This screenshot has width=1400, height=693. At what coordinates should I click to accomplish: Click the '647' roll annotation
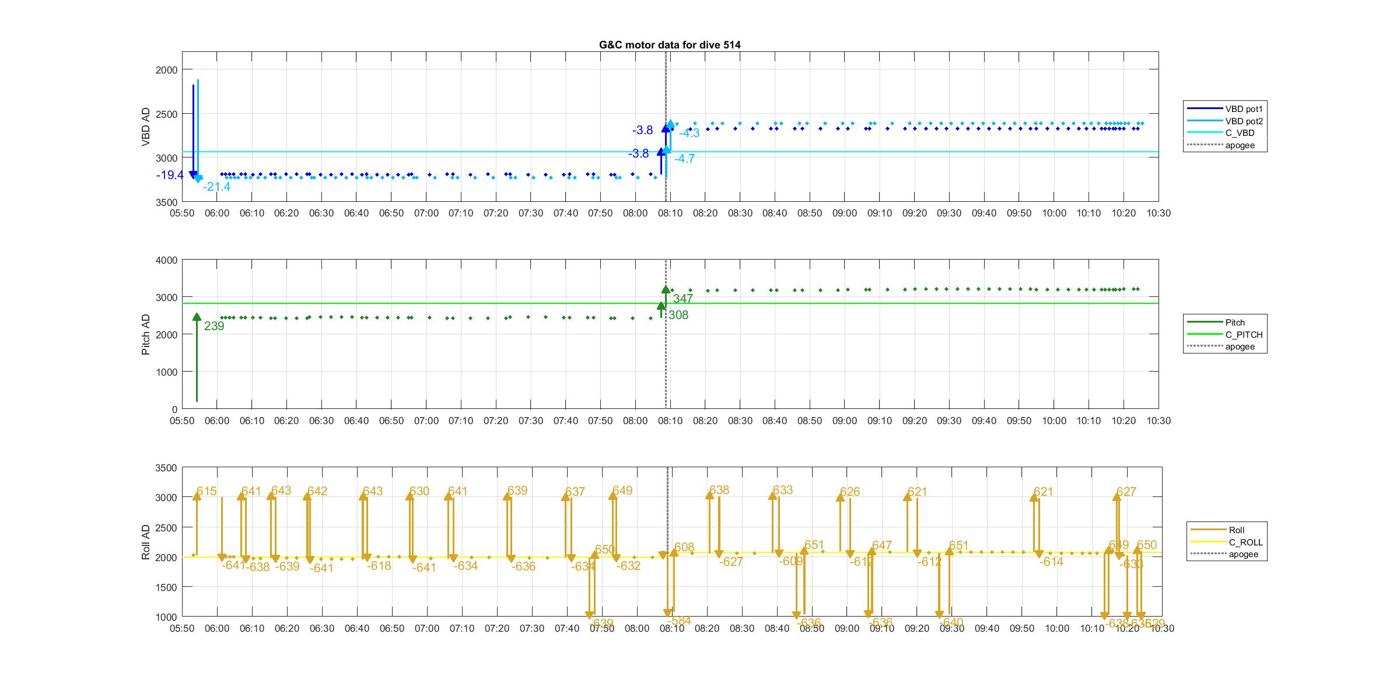click(x=881, y=546)
